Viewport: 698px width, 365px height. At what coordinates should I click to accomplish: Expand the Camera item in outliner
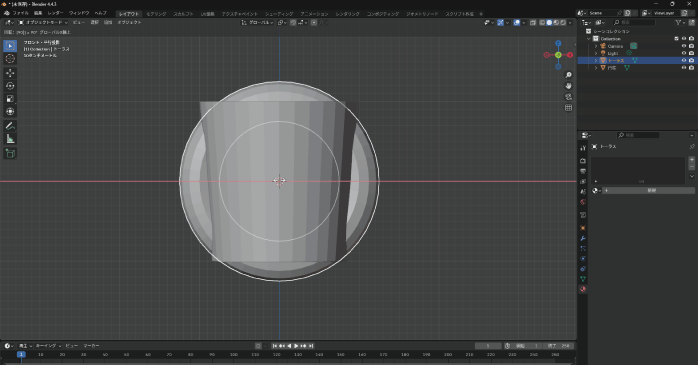[596, 46]
